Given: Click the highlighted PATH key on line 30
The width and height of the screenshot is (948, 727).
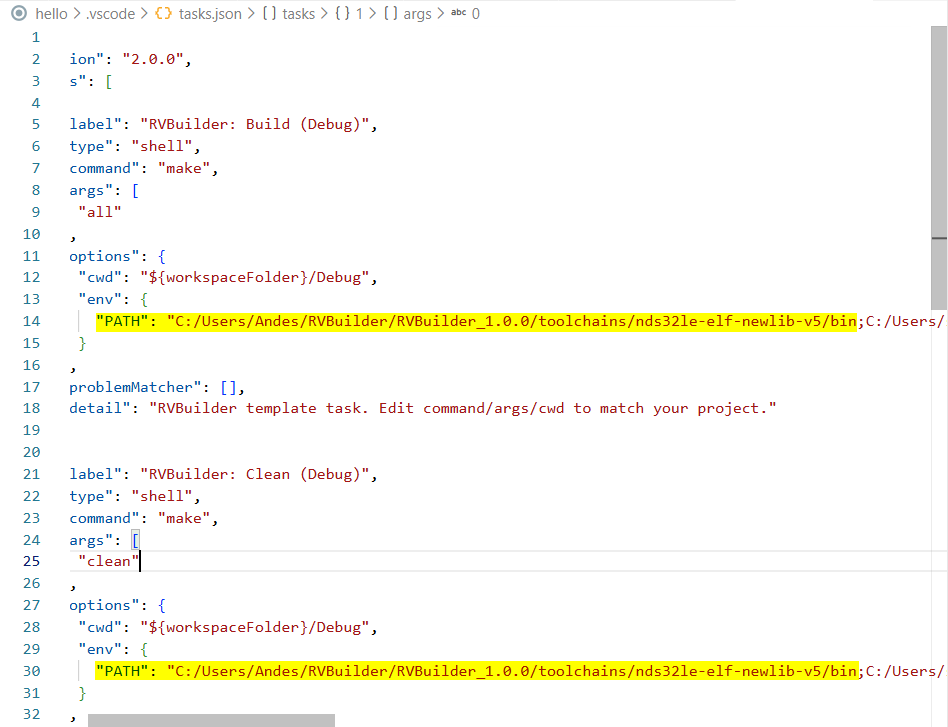Looking at the screenshot, I should point(125,671).
